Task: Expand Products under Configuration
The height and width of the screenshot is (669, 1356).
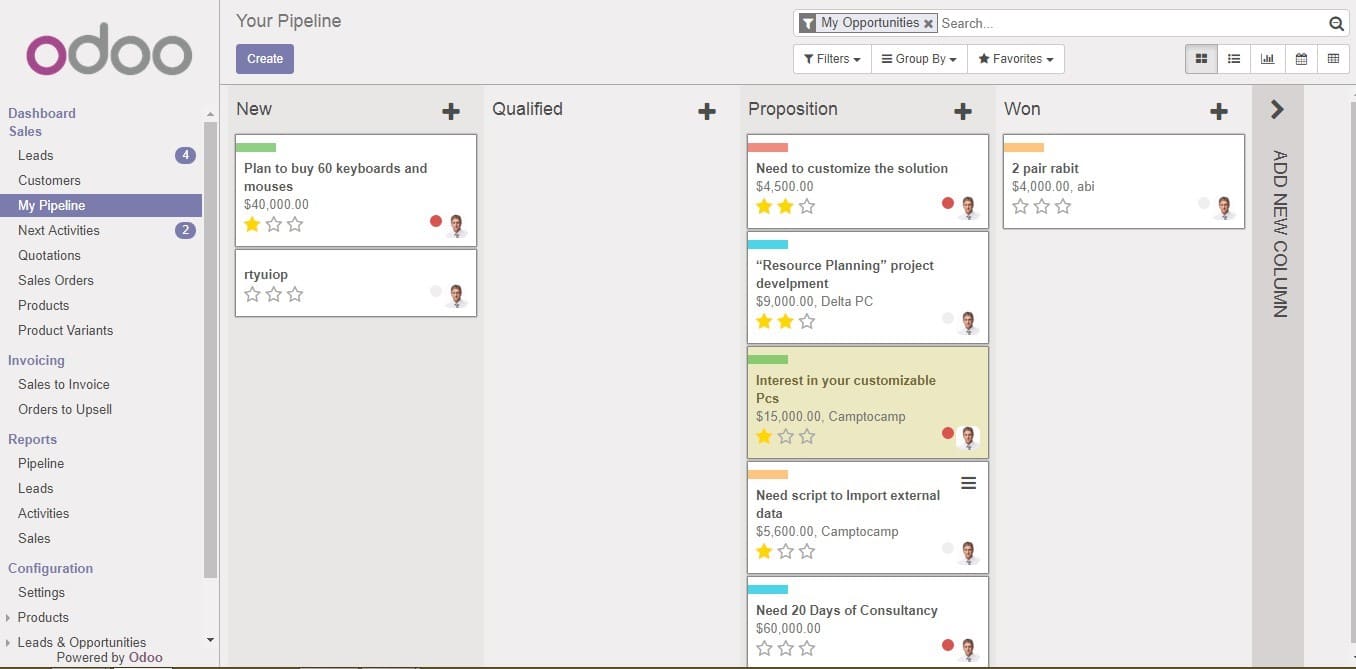Action: pyautogui.click(x=43, y=618)
